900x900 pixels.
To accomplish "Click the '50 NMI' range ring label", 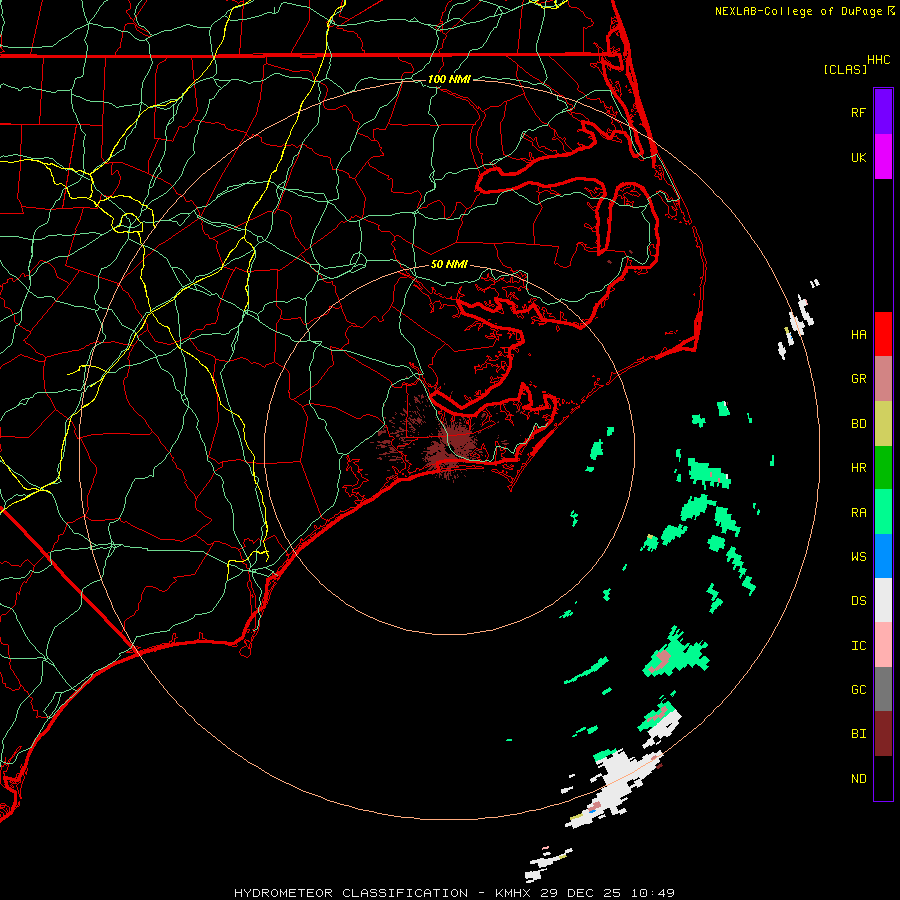I will 449,264.
